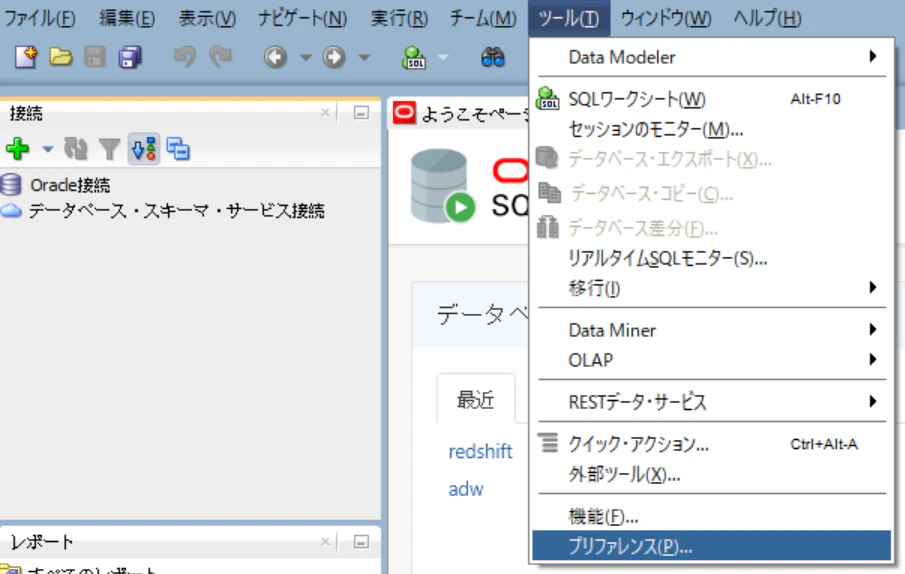
Task: Click the Redo arrow icon
Action: 220,57
